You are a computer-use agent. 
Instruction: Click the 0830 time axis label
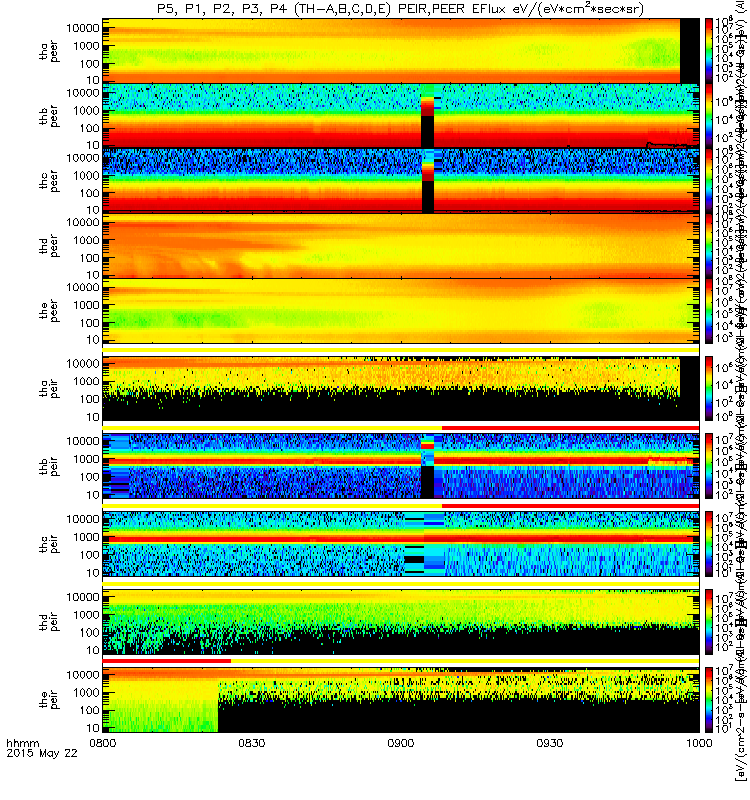tap(252, 743)
